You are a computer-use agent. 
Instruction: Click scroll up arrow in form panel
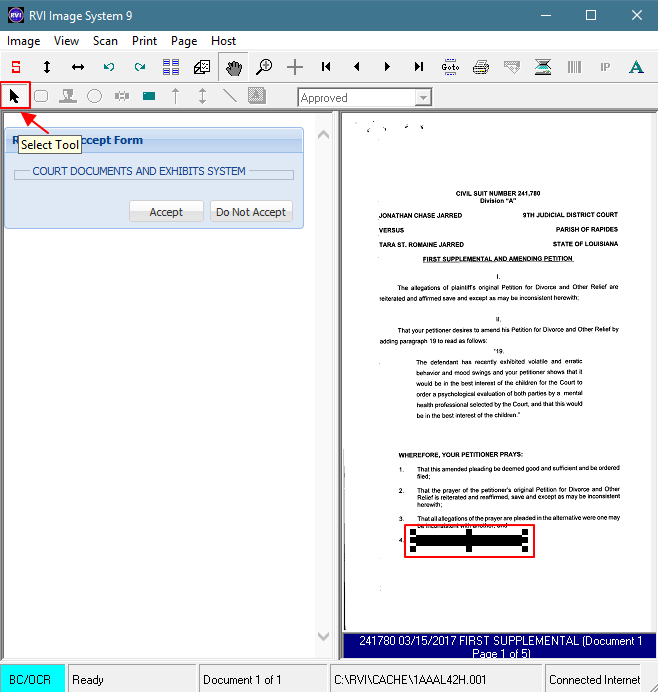click(323, 135)
